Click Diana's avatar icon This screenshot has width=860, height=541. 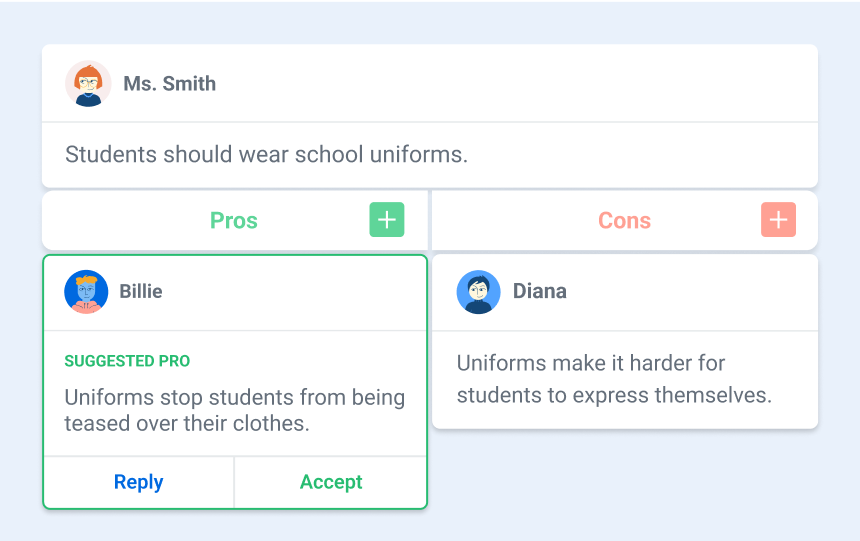pyautogui.click(x=479, y=291)
